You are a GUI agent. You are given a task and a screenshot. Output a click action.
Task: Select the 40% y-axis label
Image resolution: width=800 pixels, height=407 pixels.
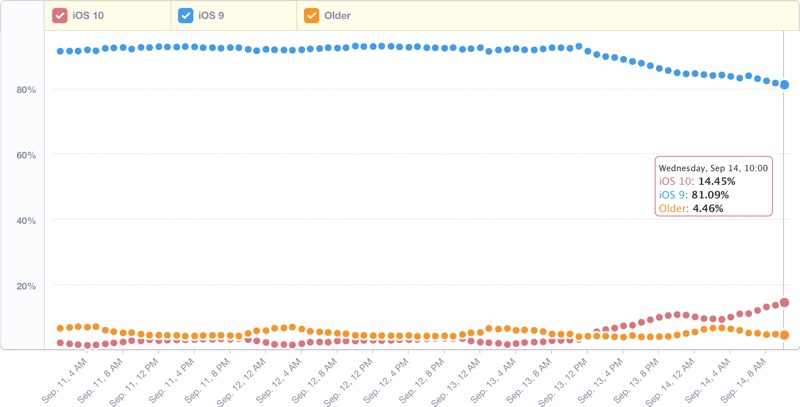[26, 221]
